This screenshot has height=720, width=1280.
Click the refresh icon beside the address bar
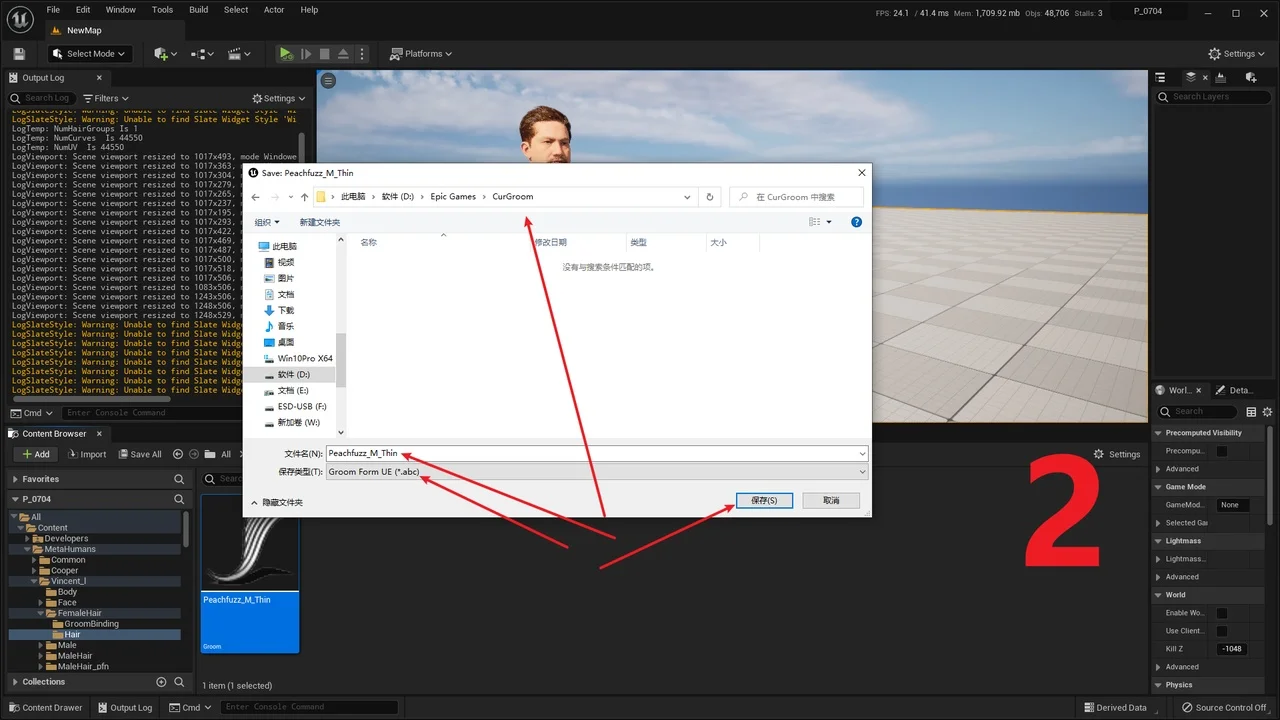tap(710, 197)
